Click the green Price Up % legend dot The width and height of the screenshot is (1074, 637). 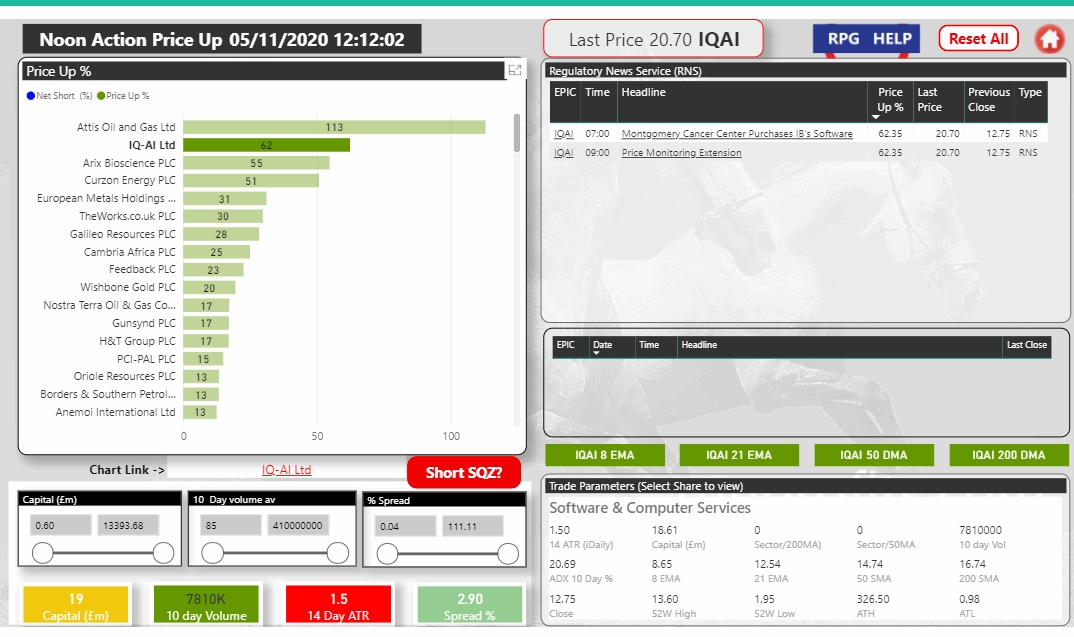click(x=101, y=96)
